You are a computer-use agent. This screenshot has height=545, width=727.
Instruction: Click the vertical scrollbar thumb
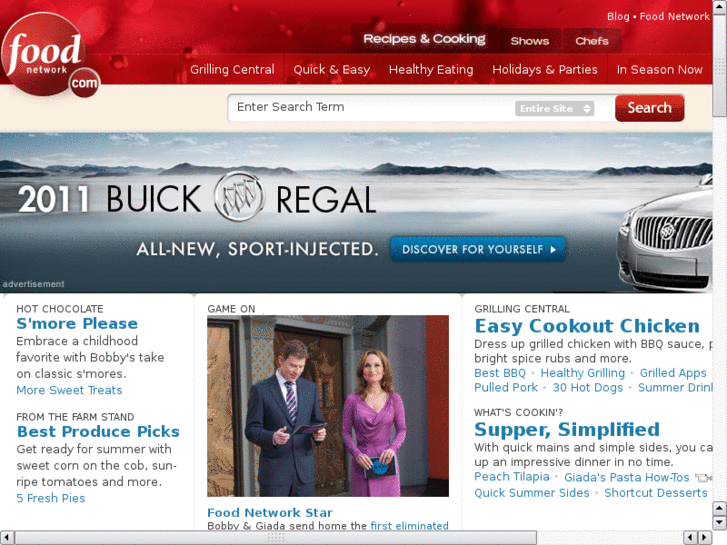720,65
